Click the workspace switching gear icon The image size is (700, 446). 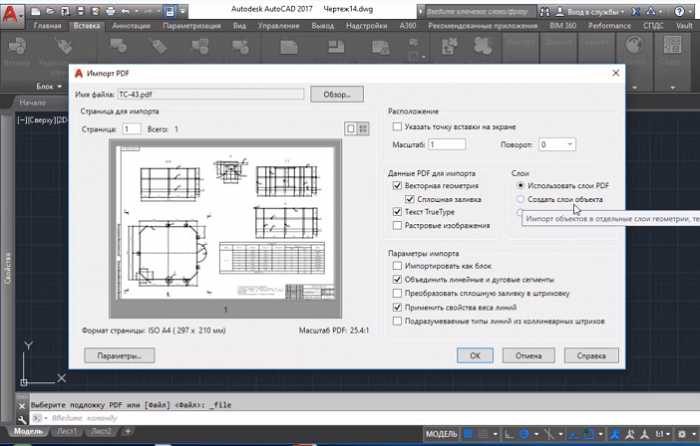682,433
